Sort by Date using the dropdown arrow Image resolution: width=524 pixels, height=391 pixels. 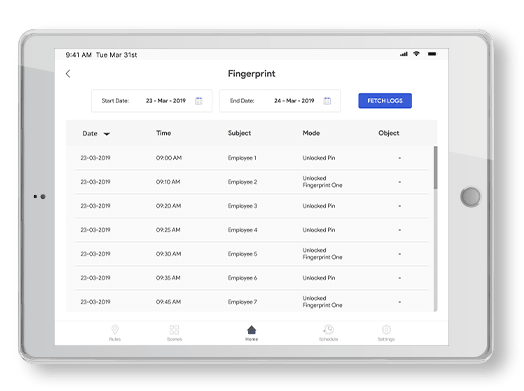coord(107,134)
